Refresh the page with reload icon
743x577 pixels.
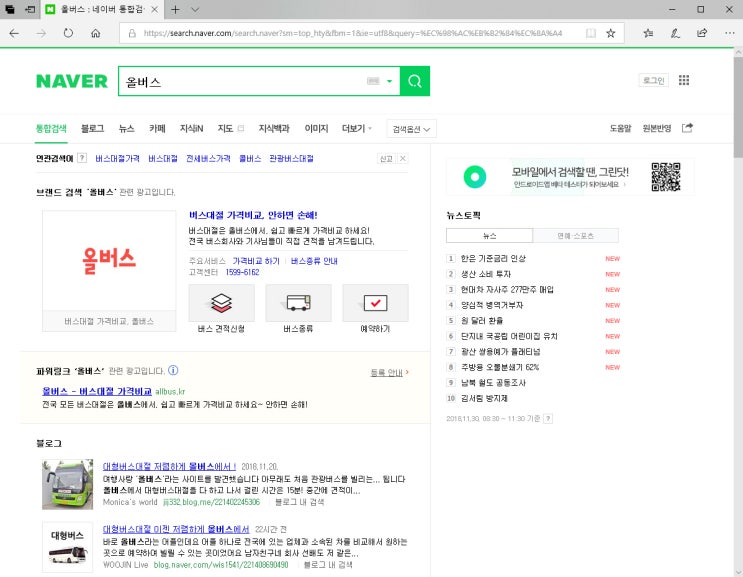[69, 33]
